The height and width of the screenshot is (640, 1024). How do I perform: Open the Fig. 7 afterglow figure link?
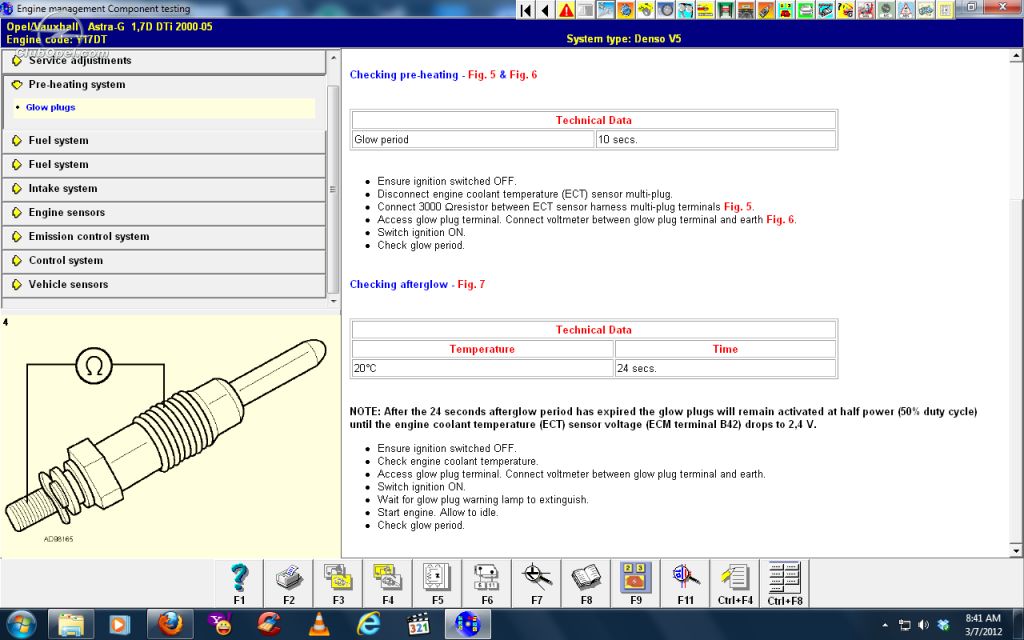(x=471, y=285)
